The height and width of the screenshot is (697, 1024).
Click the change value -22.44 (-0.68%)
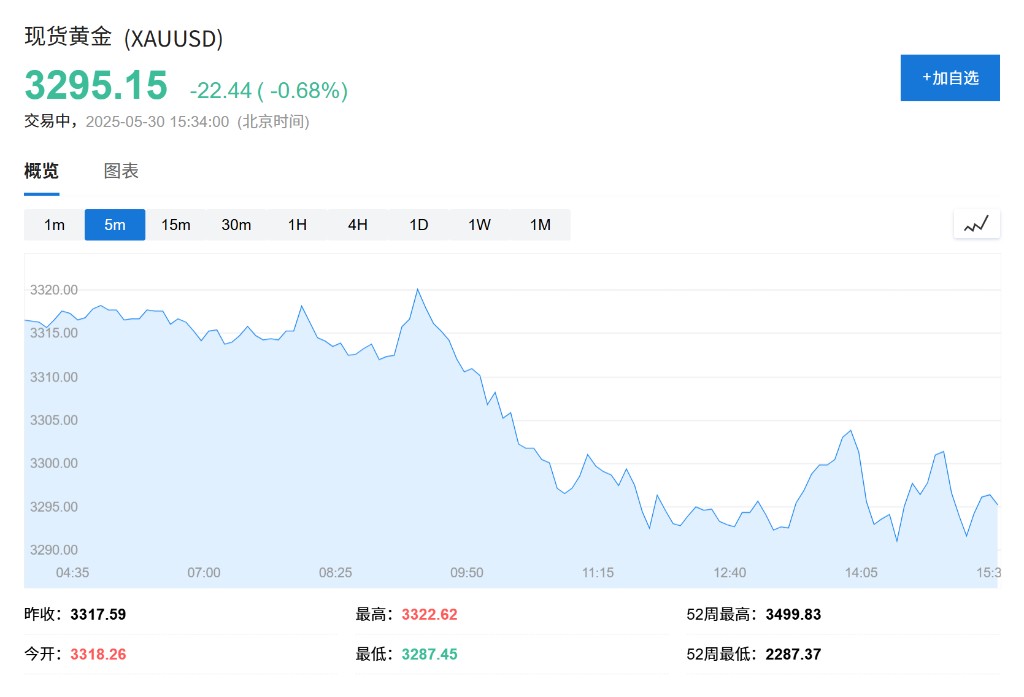[x=268, y=90]
